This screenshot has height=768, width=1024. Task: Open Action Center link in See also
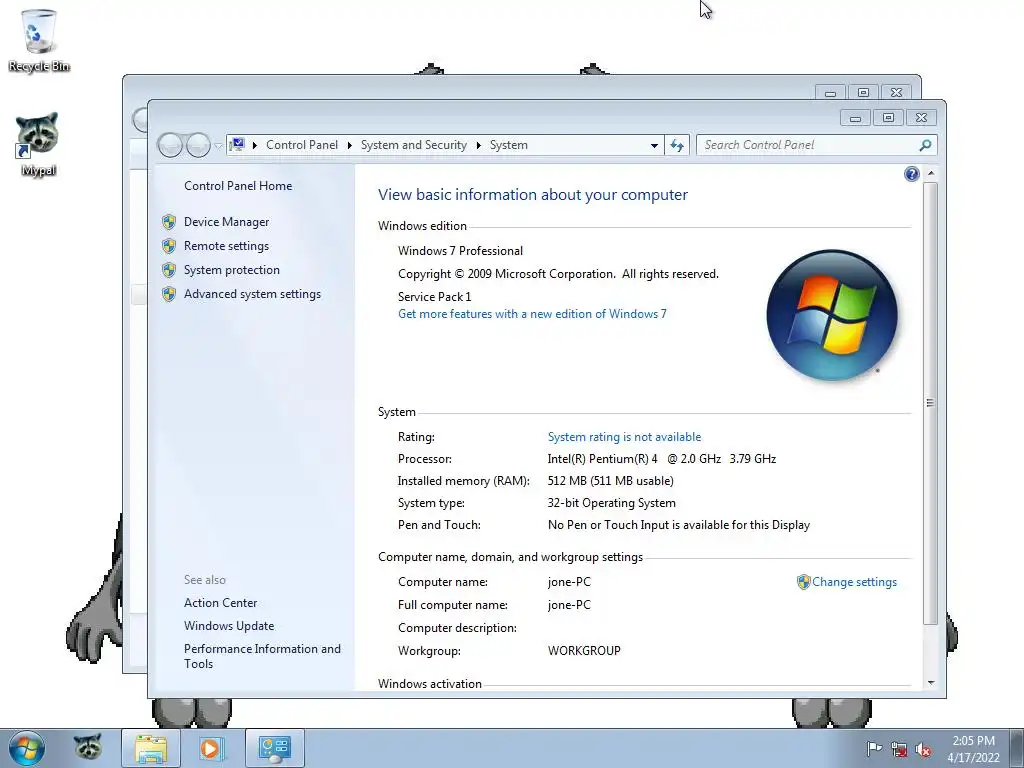pos(220,603)
